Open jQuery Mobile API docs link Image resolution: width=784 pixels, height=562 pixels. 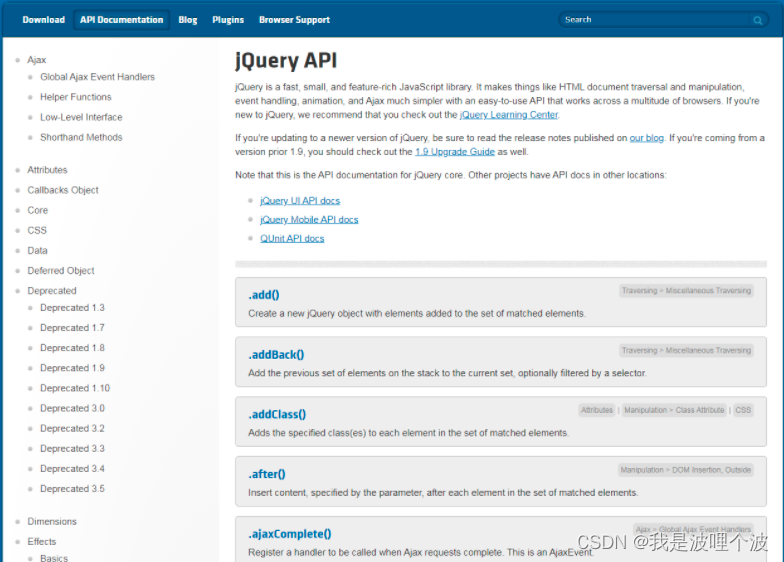[309, 220]
